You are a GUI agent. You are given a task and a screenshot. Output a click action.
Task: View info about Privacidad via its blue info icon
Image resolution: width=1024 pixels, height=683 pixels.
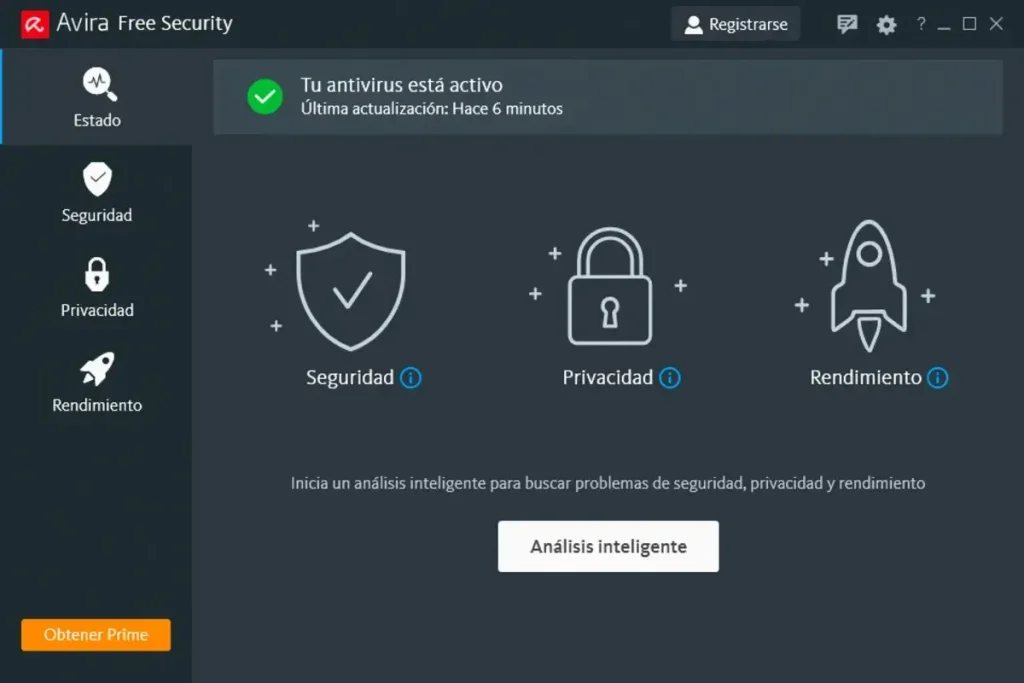click(x=670, y=378)
